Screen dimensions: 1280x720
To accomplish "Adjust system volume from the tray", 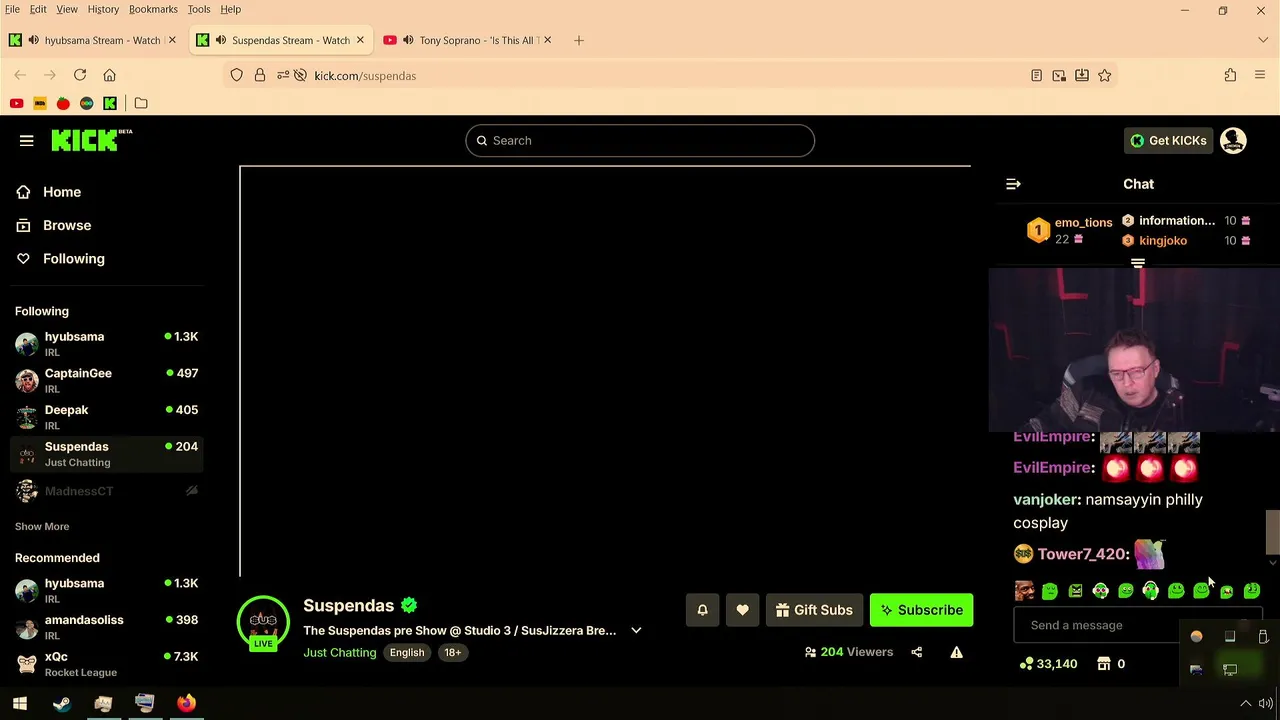I will pos(1266,703).
